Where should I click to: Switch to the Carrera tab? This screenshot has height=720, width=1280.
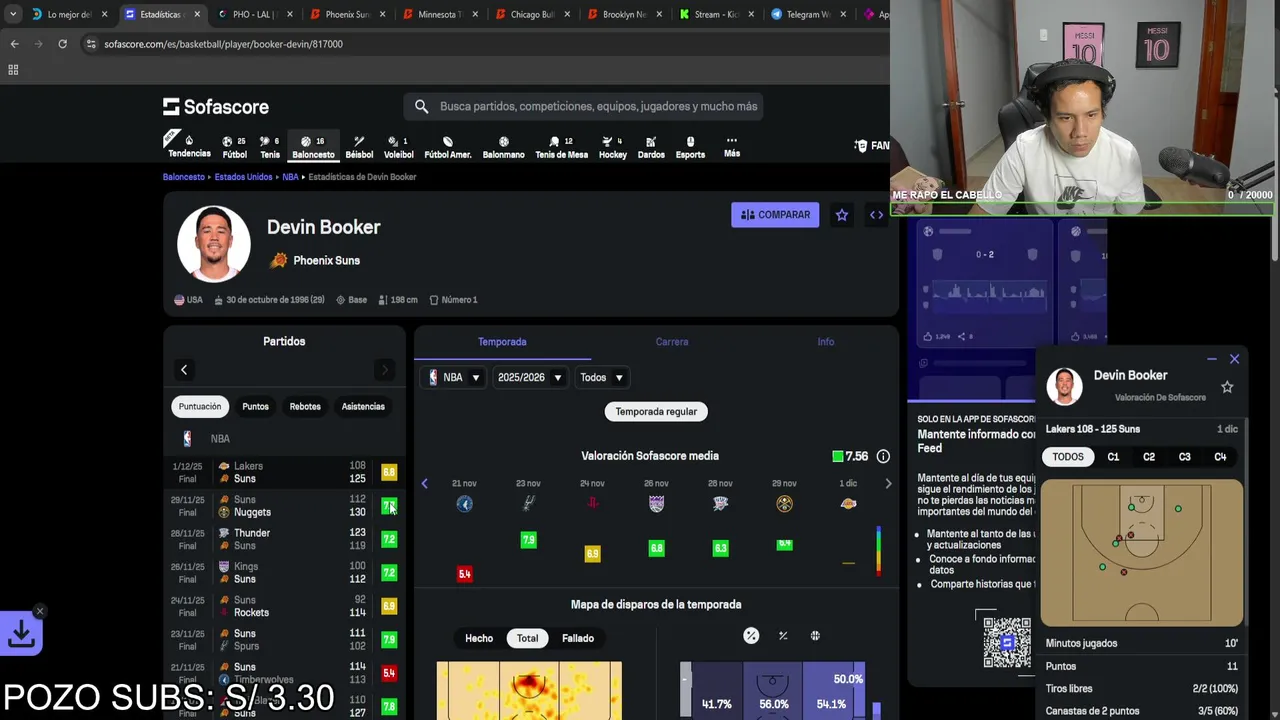click(672, 342)
